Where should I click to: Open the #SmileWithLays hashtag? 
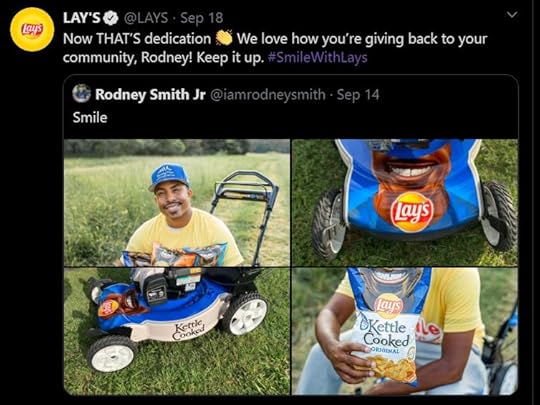point(318,58)
